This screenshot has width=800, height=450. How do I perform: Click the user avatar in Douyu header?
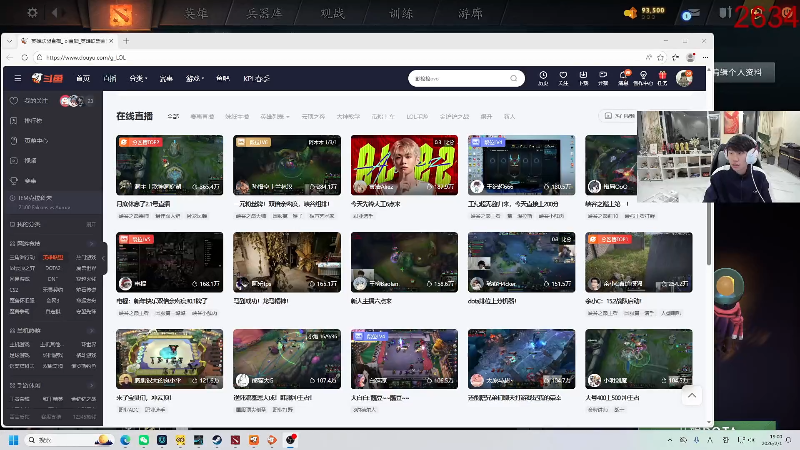coord(684,78)
